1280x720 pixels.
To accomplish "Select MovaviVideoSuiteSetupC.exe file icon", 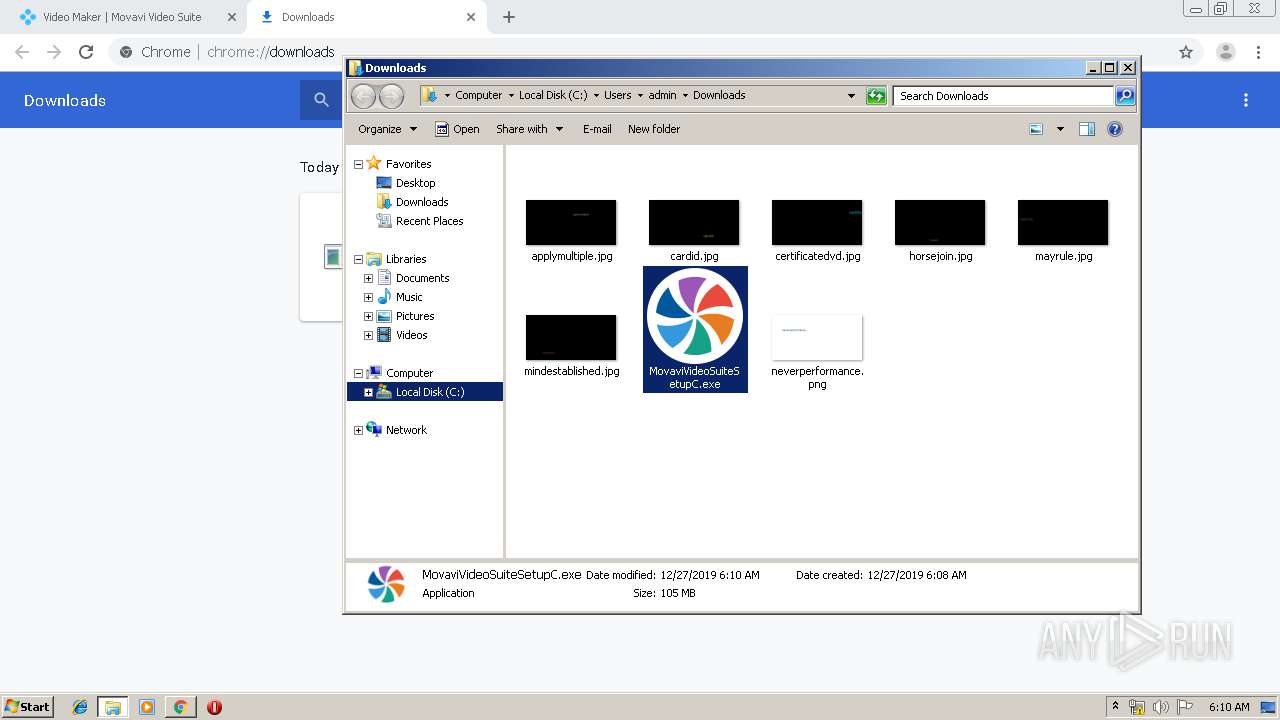I will [695, 316].
